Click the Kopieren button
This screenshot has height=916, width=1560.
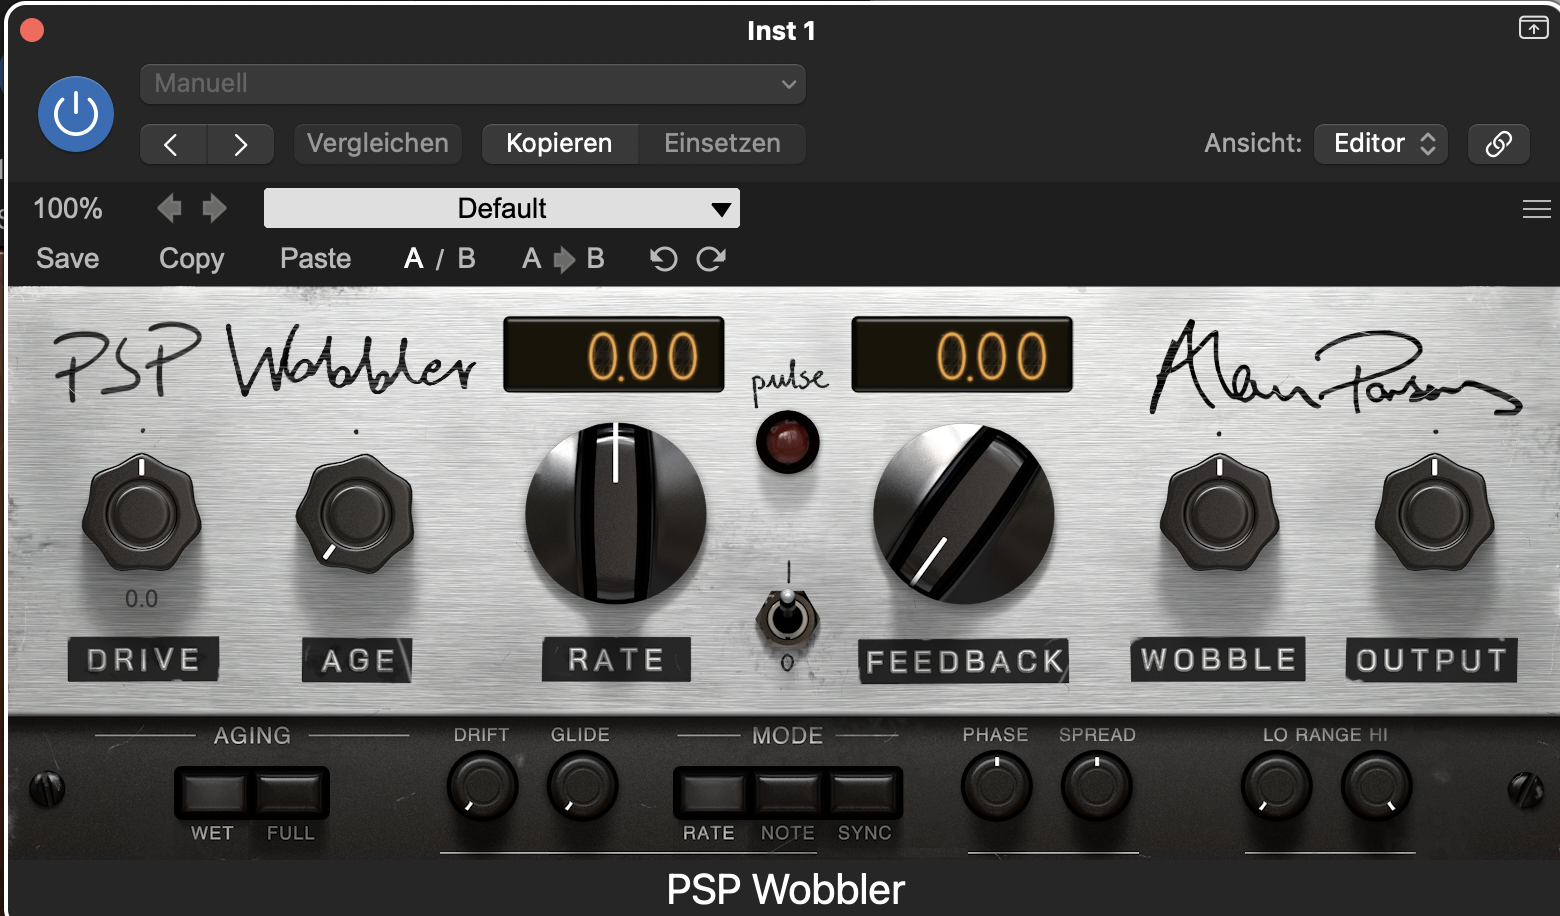(559, 144)
